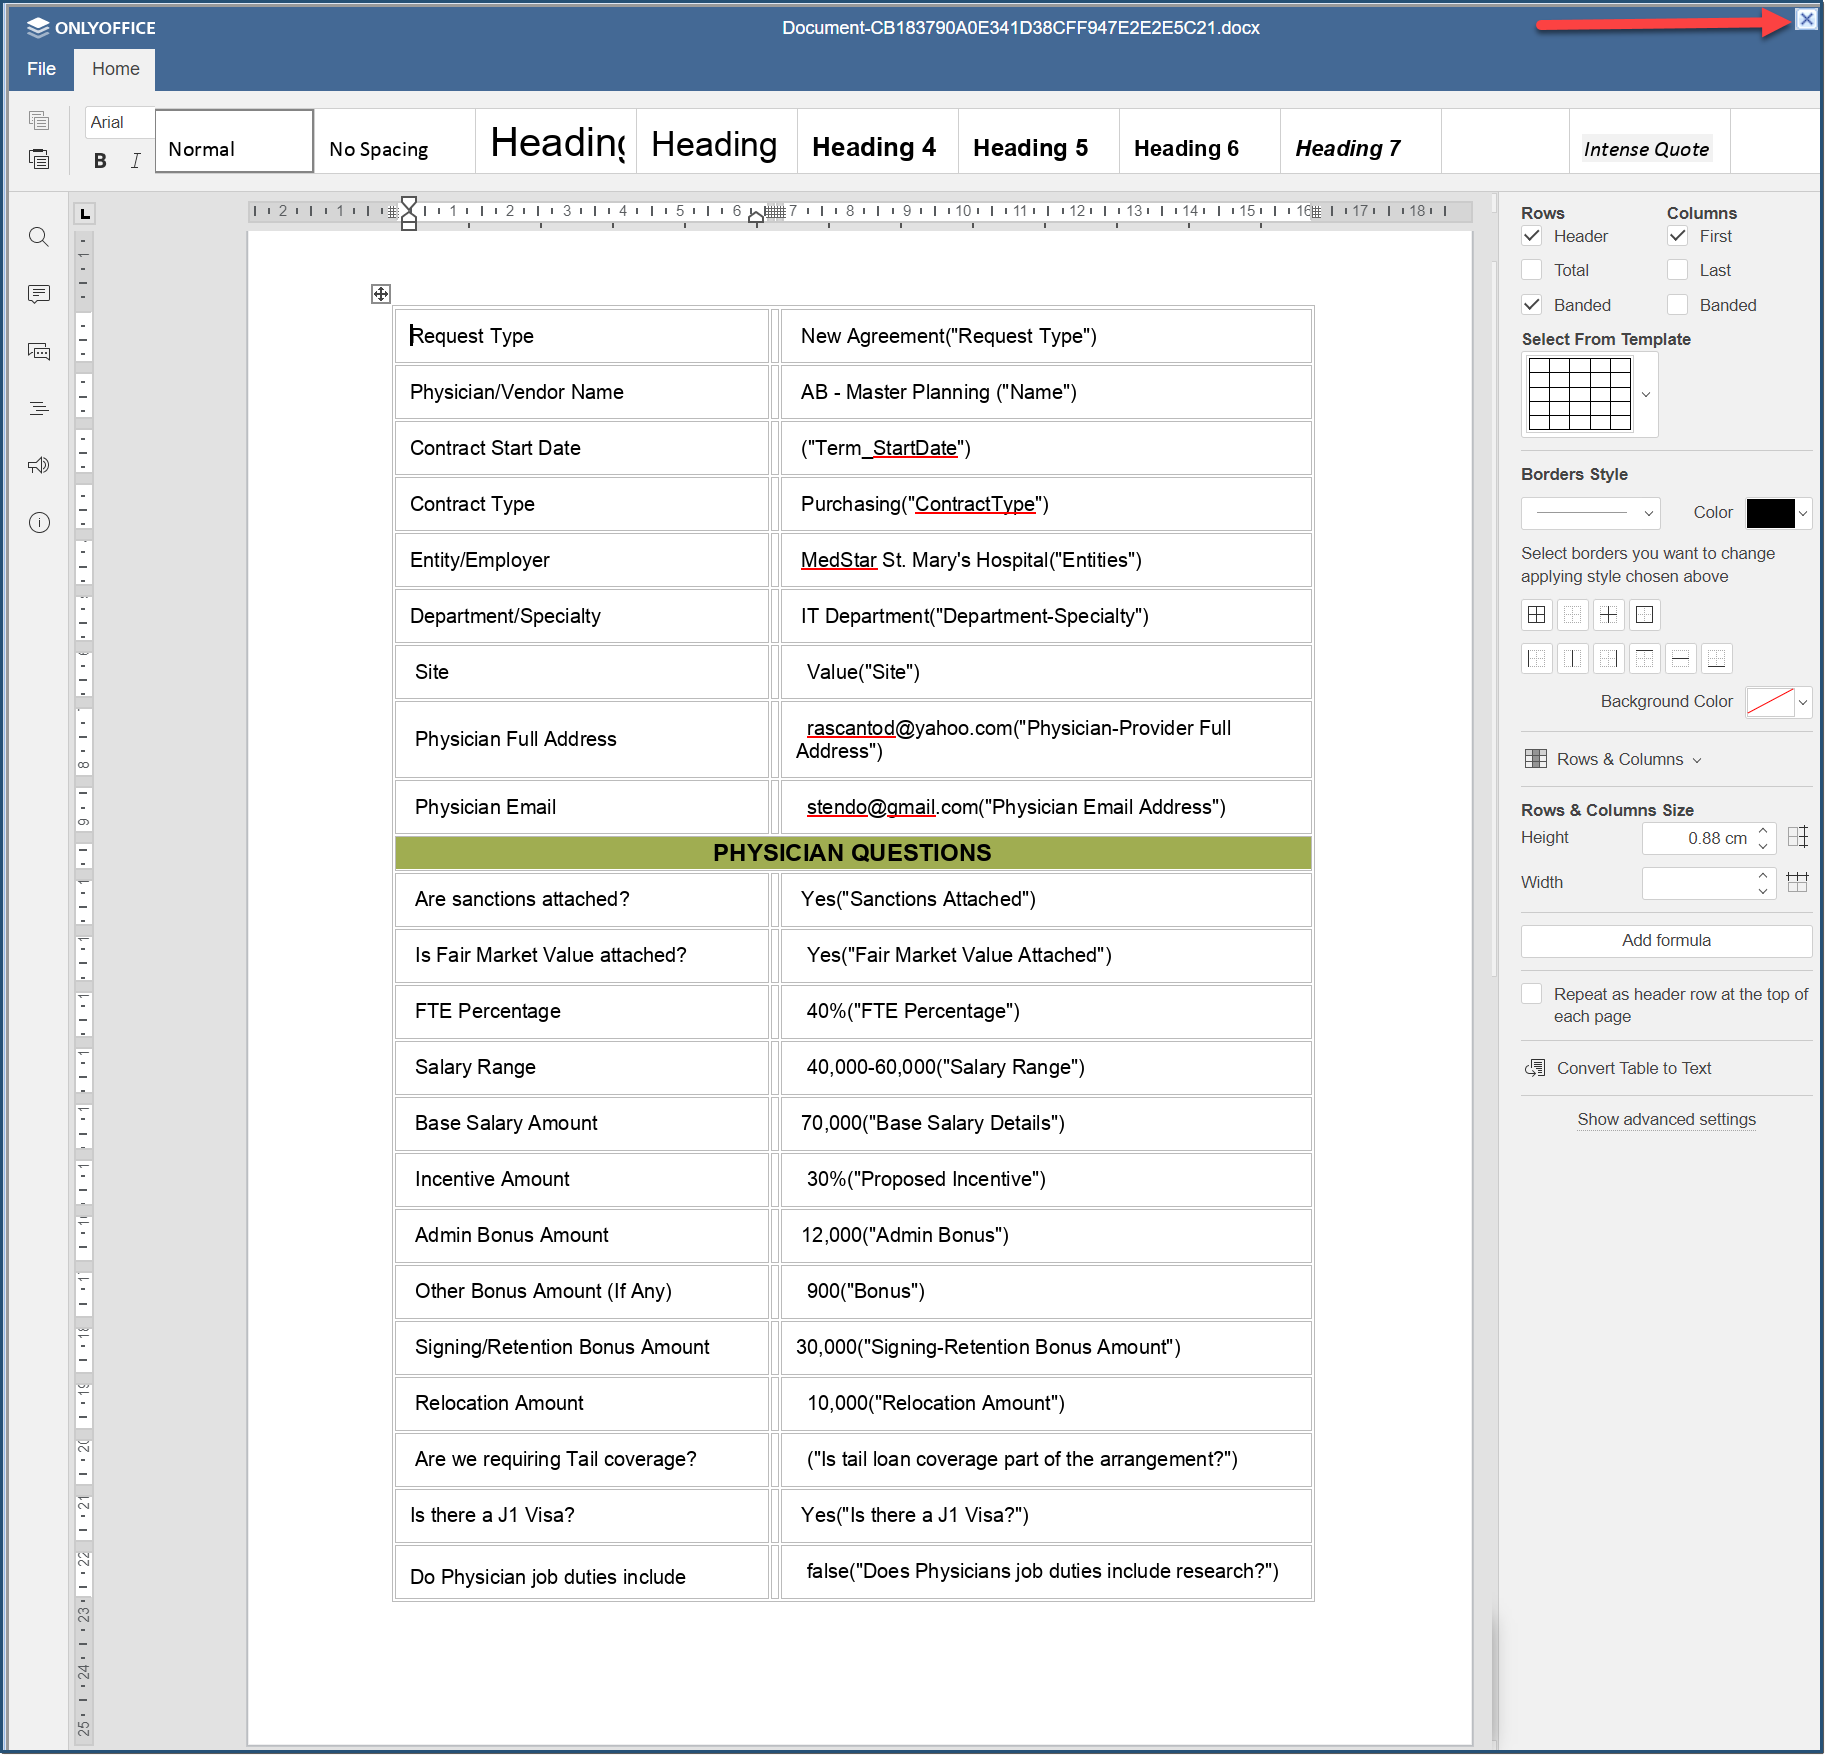Image resolution: width=1829 pixels, height=1759 pixels.
Task: Apply the Normal style
Action: 235,141
